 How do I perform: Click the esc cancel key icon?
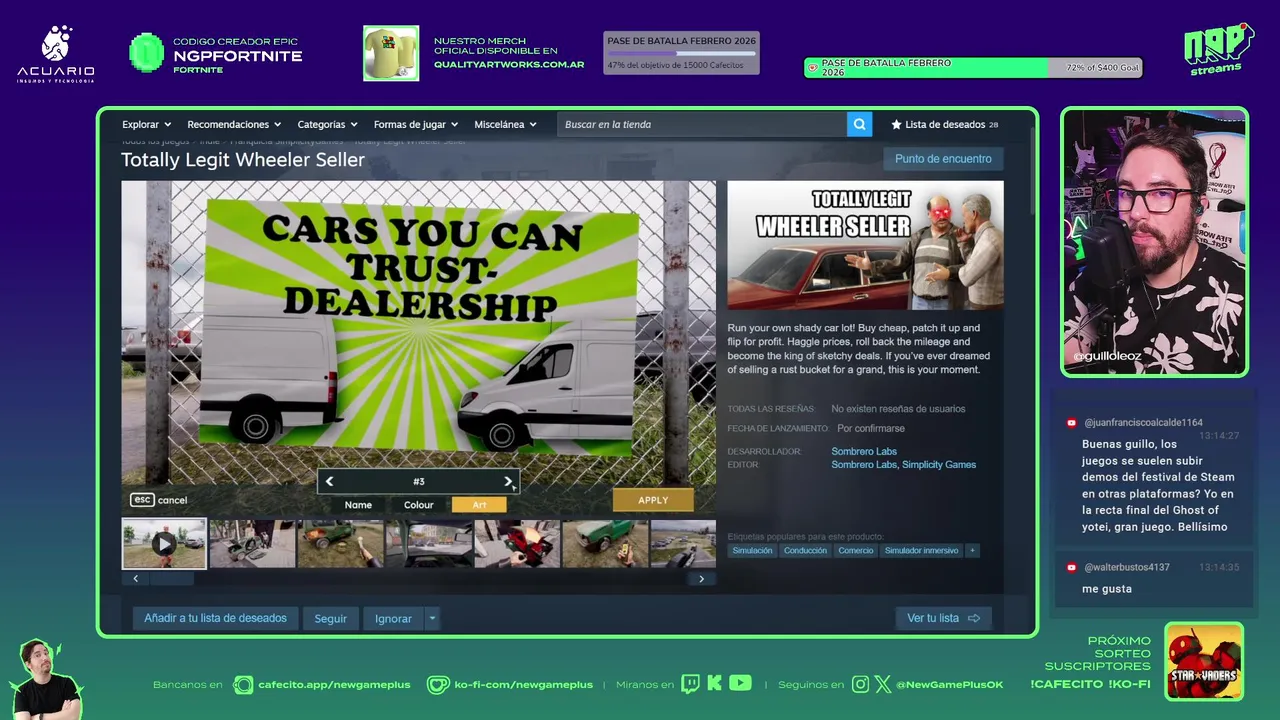[x=142, y=500]
